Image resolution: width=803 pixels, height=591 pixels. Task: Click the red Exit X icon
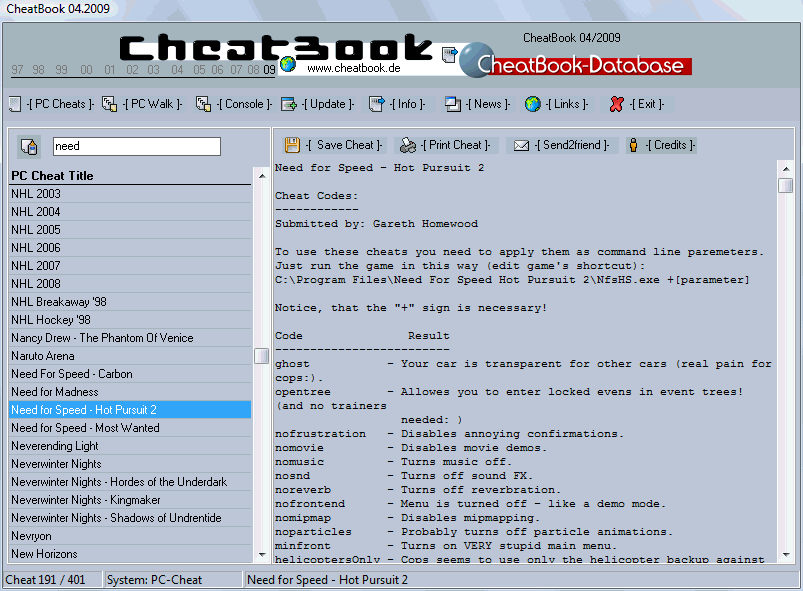[x=617, y=104]
